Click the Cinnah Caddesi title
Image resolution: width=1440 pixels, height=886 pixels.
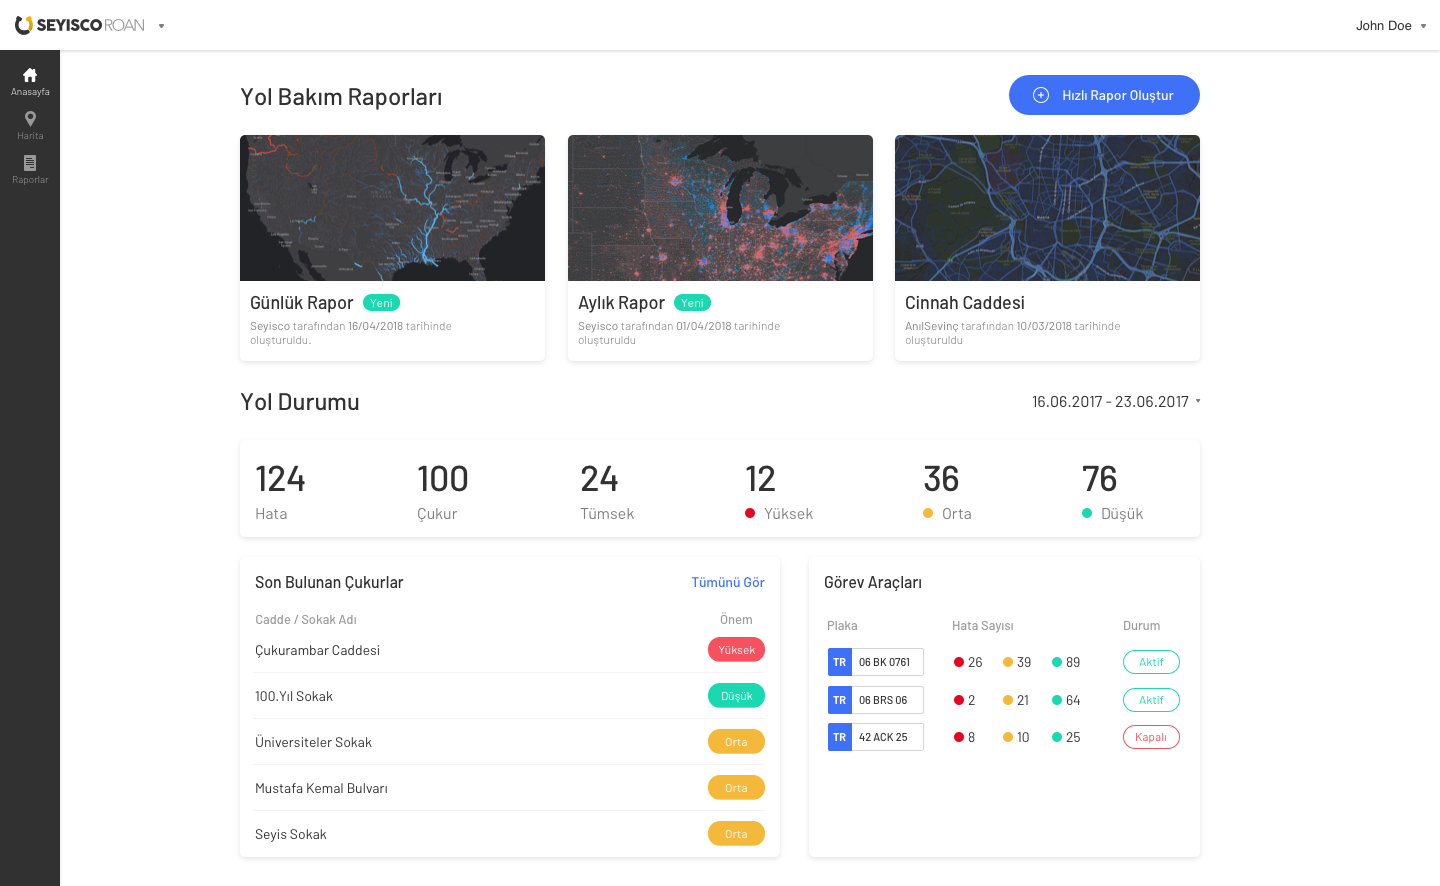click(x=965, y=303)
